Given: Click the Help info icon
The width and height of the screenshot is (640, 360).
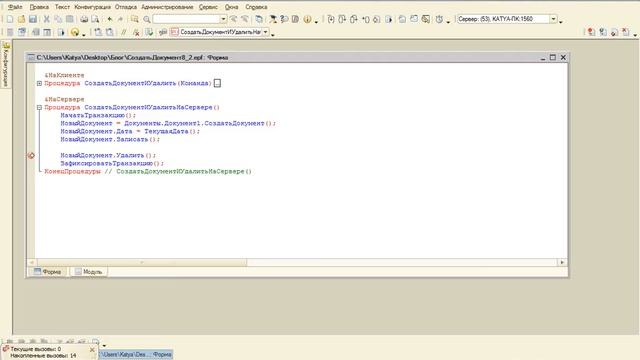Looking at the screenshot, I should pos(307,19).
